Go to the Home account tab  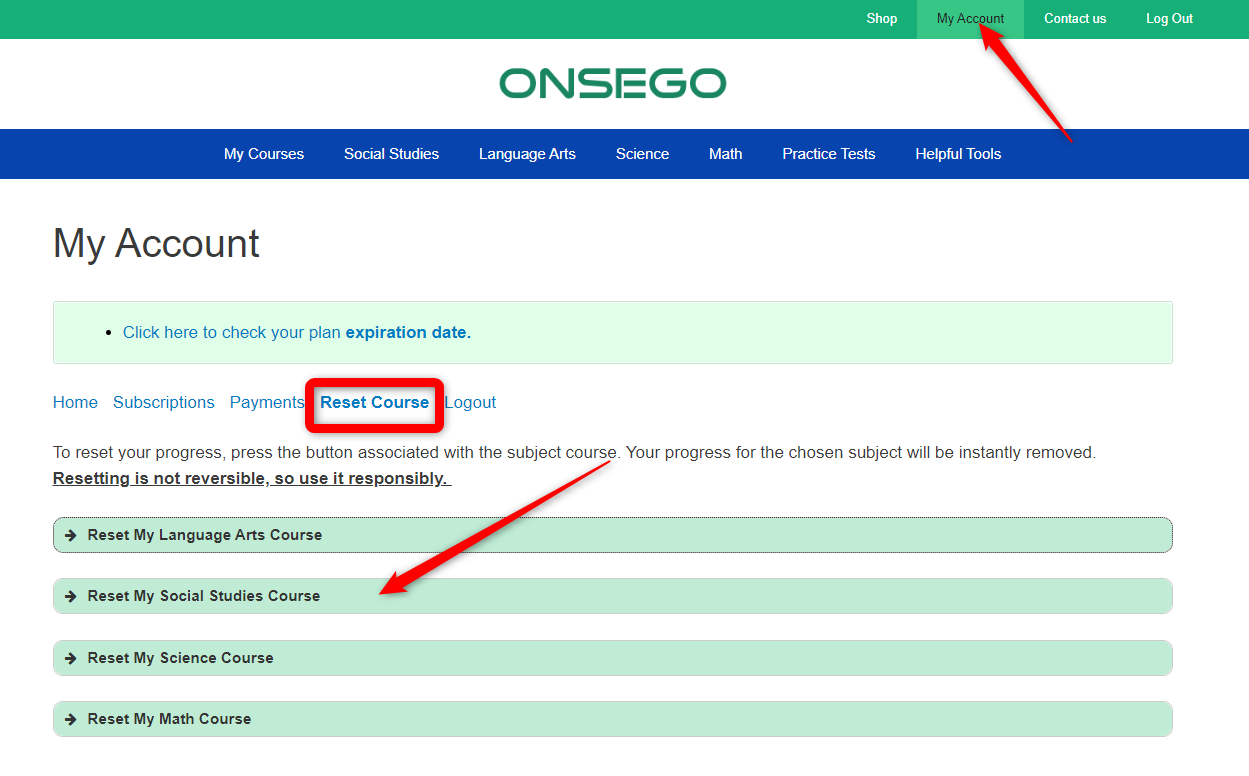(x=75, y=402)
